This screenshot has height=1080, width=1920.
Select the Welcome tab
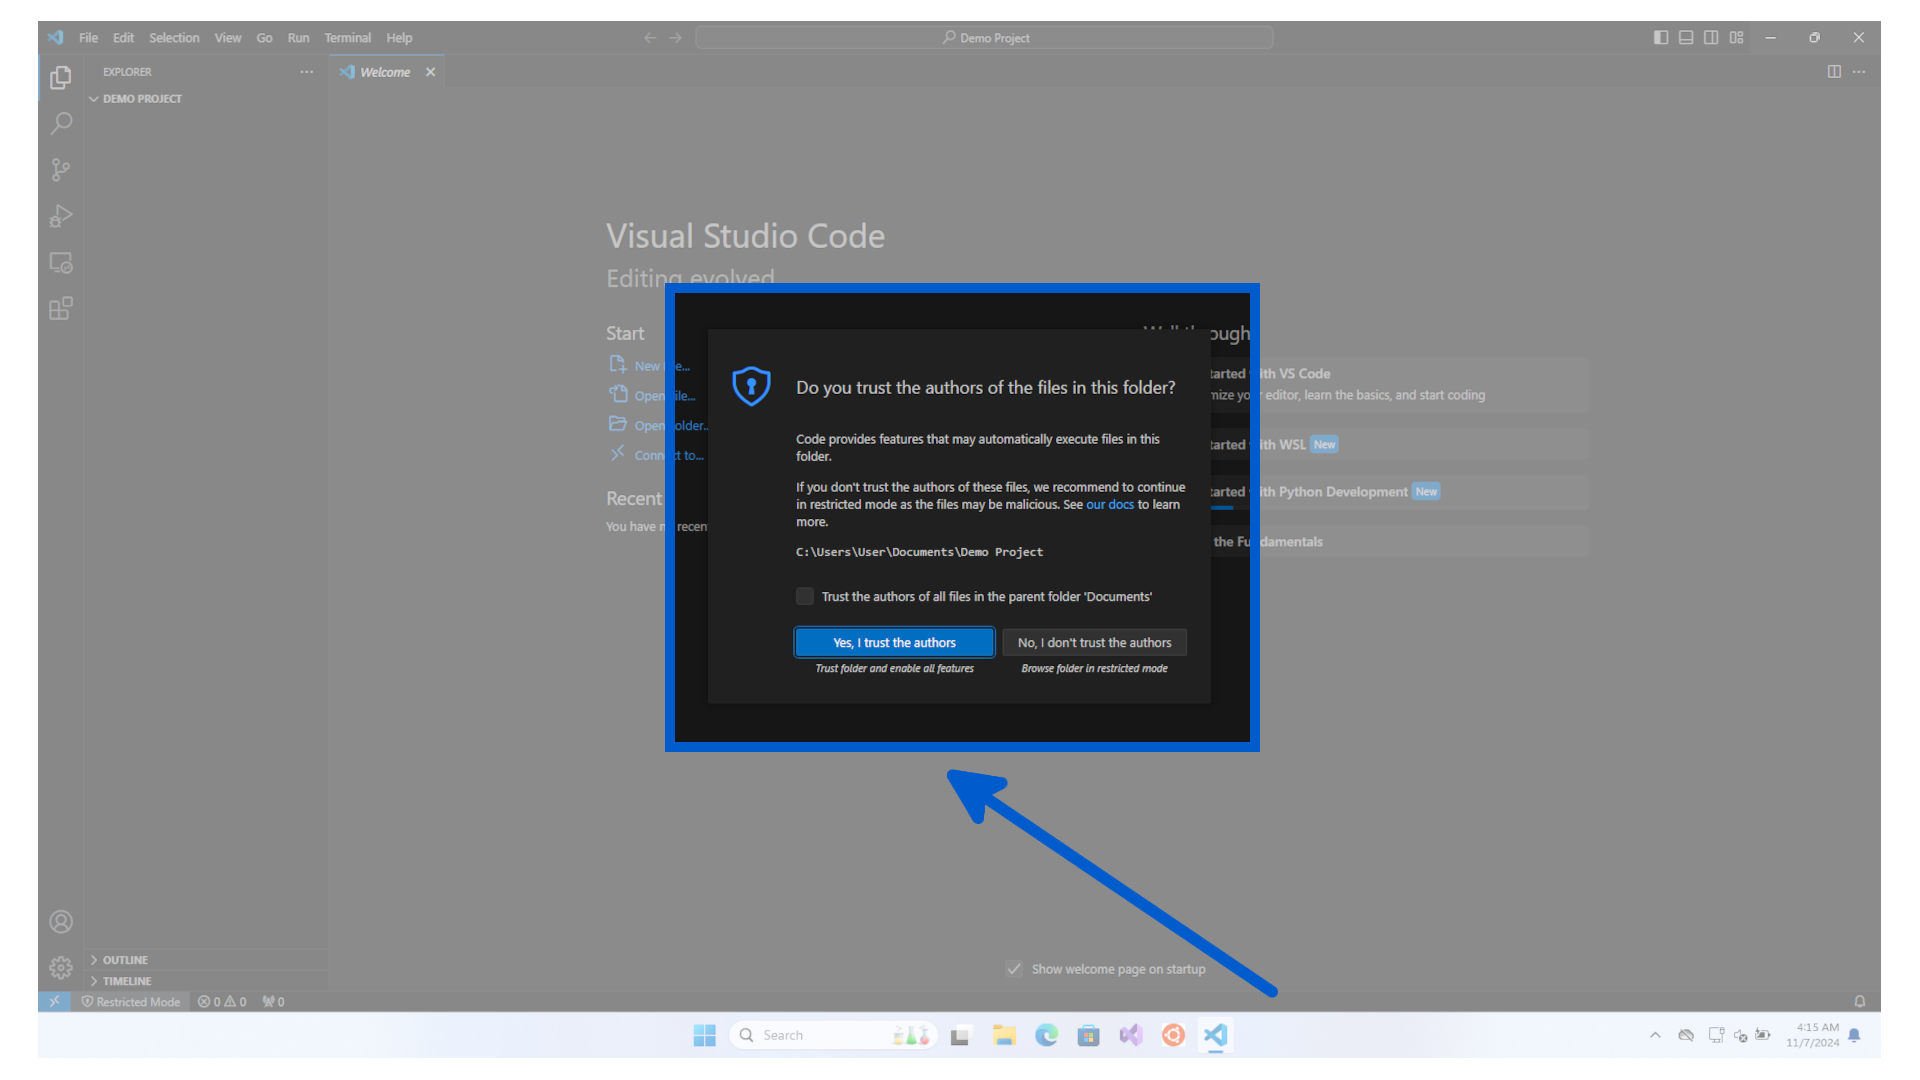[x=384, y=72]
